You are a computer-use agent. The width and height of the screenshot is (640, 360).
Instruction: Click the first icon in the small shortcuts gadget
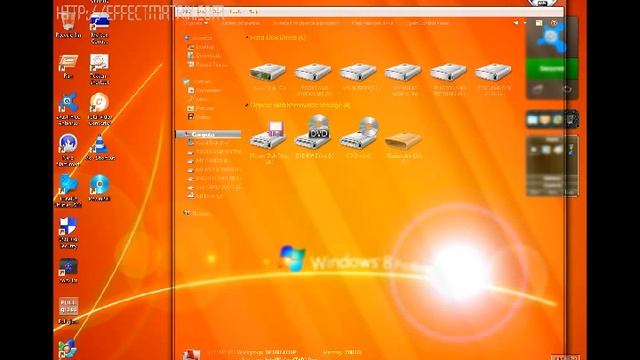click(x=532, y=120)
